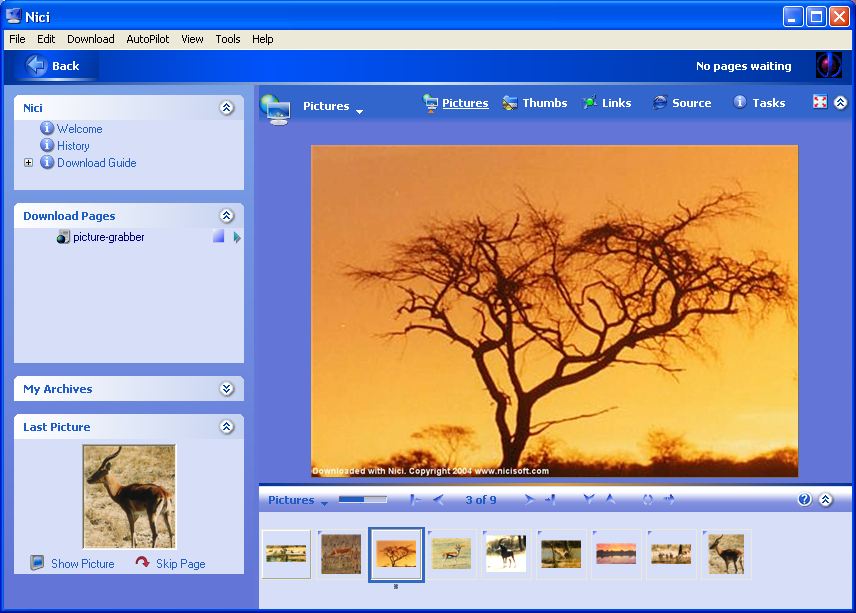Select the second thumbnail brown grass
Viewport: 856px width, 613px height.
[341, 554]
